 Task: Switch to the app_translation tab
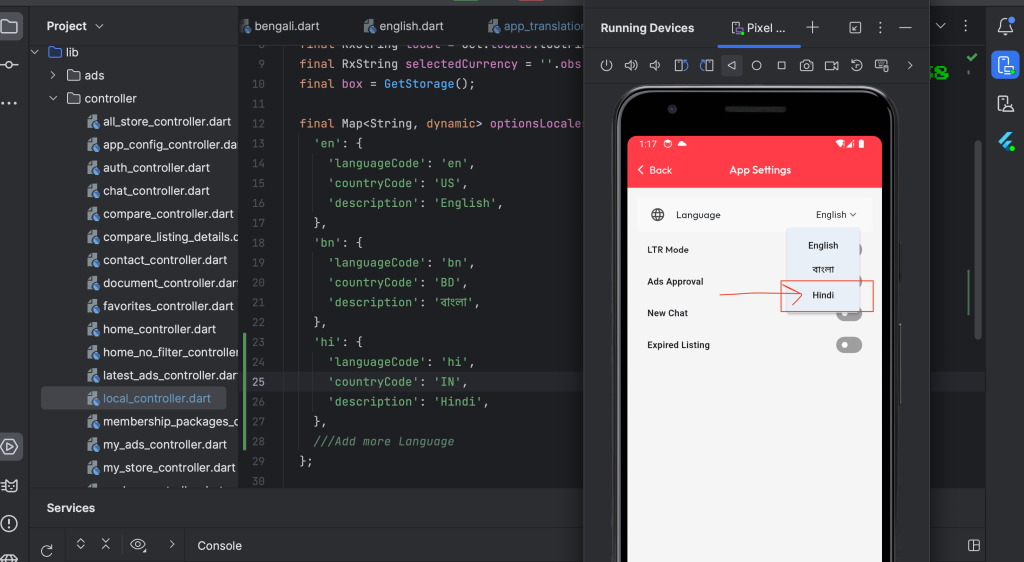click(536, 26)
